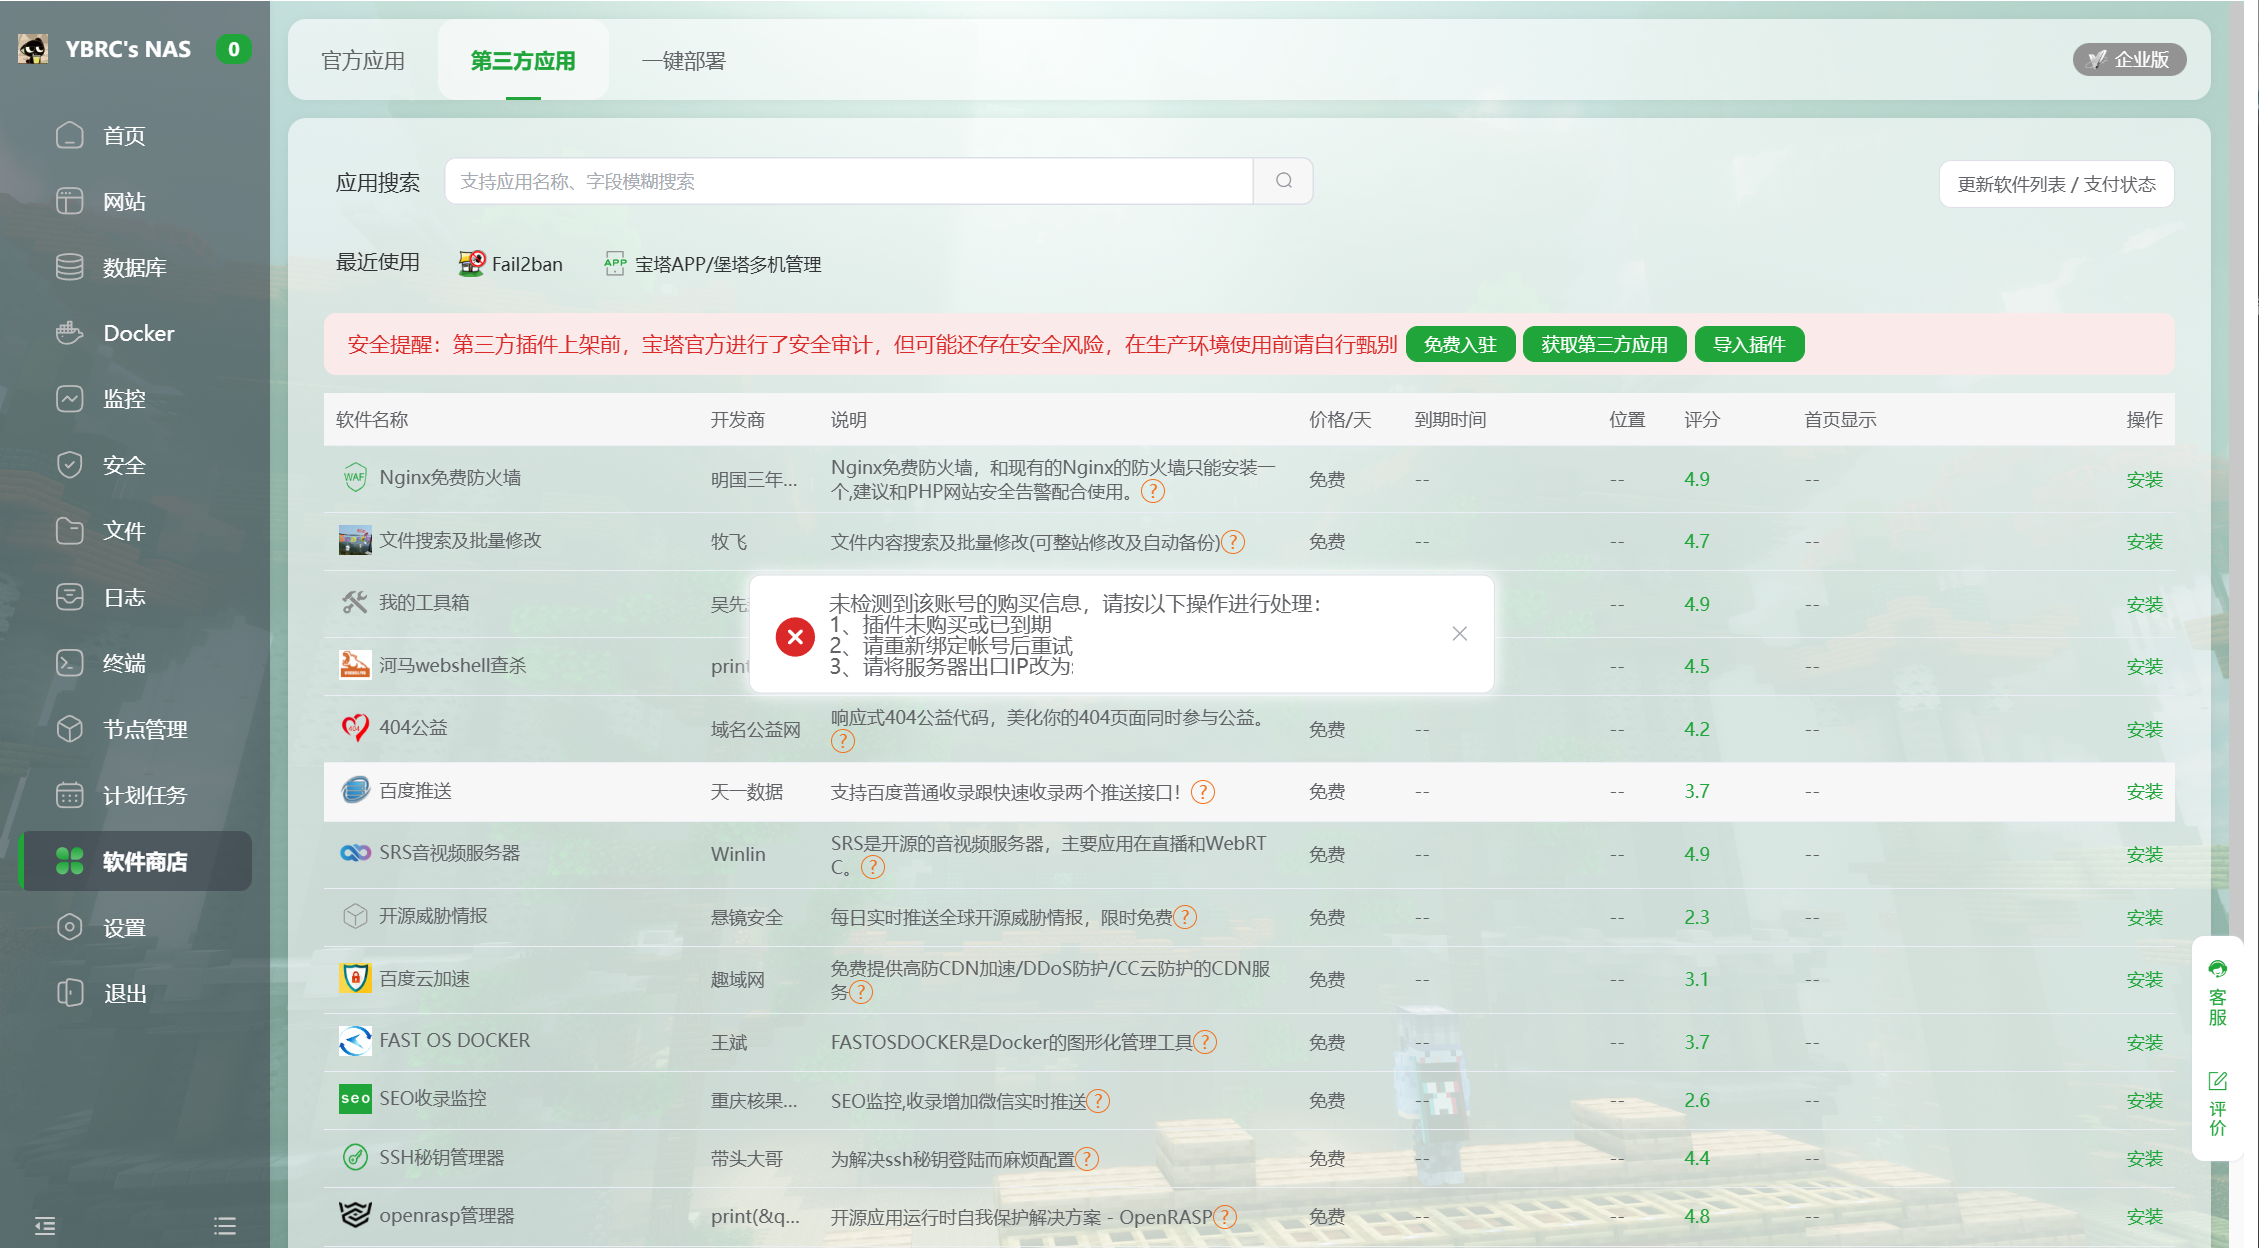Screen dimensions: 2259x1248
Task: Open the 终端 terminal section
Action: coord(126,663)
